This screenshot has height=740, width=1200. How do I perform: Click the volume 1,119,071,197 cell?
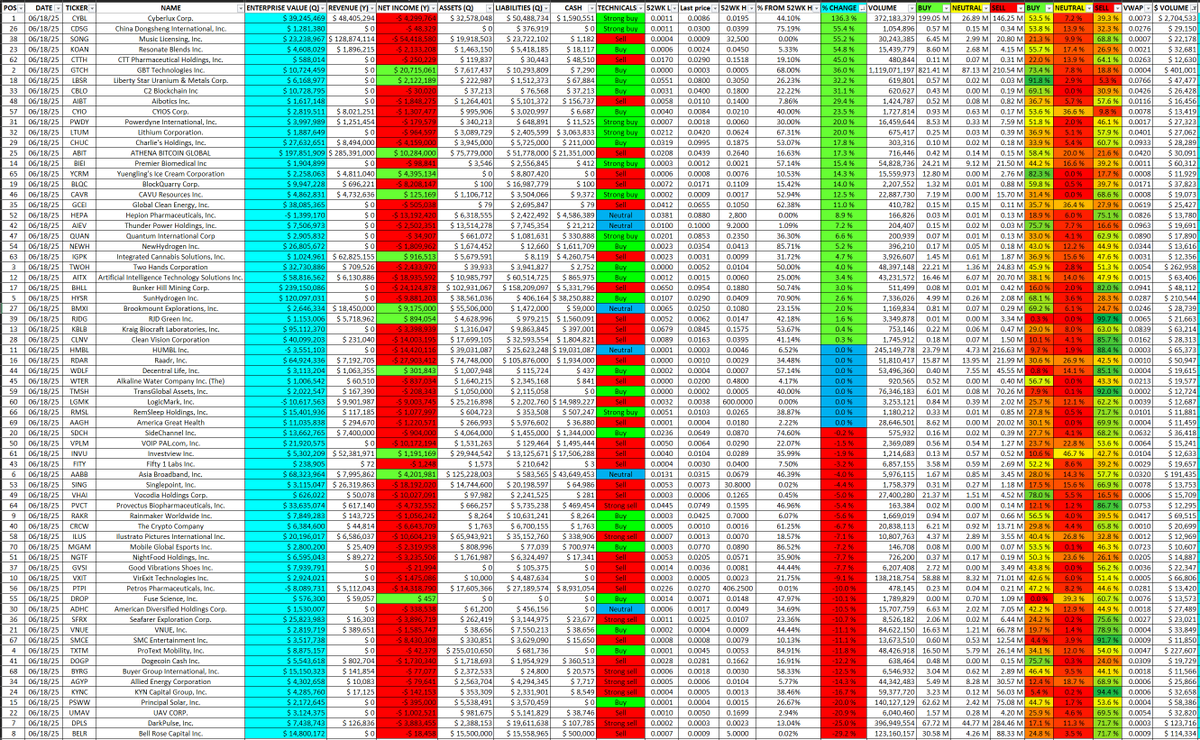tap(893, 68)
